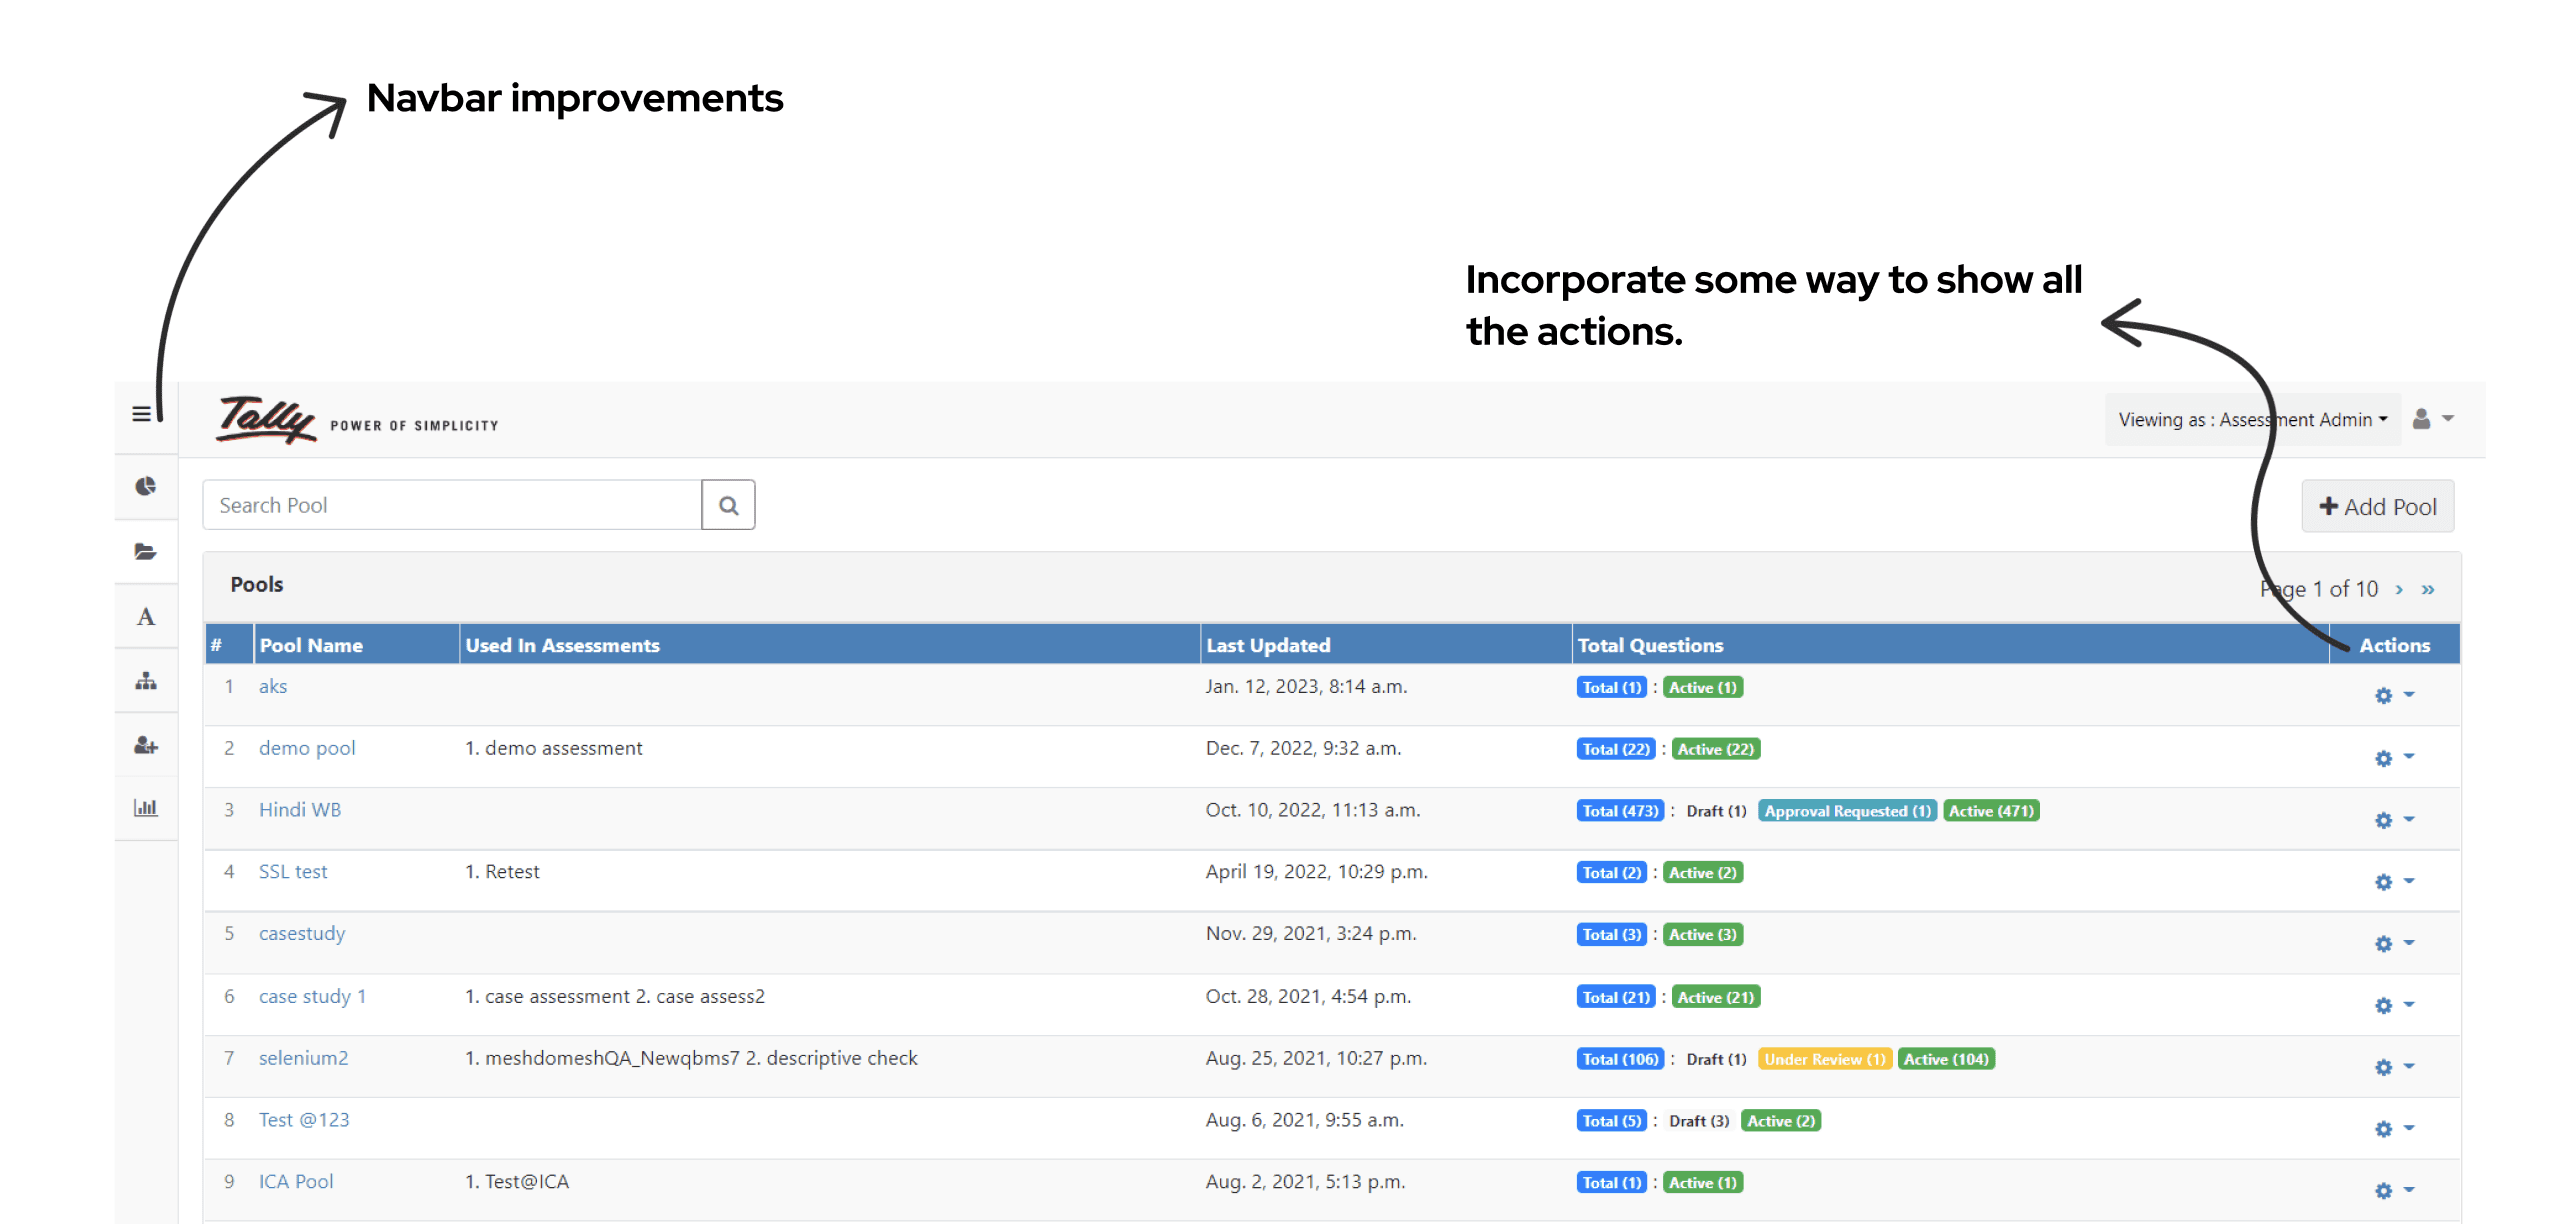Click inside the Search Pool field
The width and height of the screenshot is (2566, 1224).
click(x=452, y=506)
